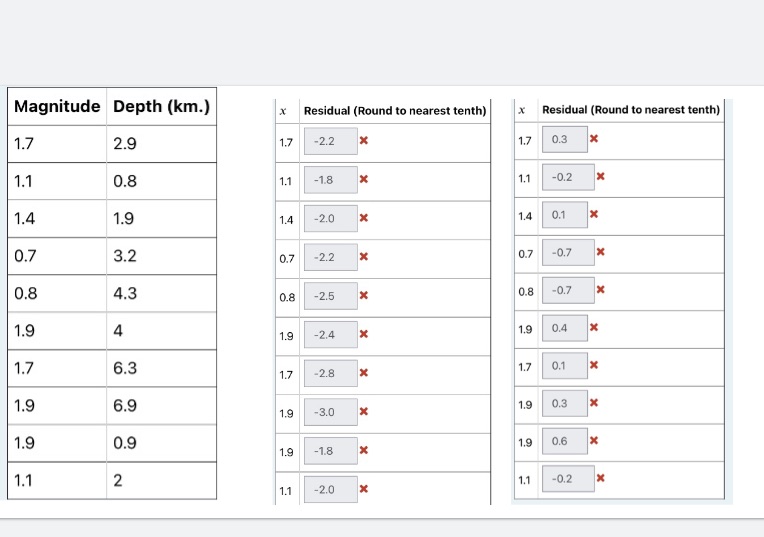Click the red X beside -0.7 in right table row 0.7
Viewport: 764px width, 537px height.
click(600, 251)
